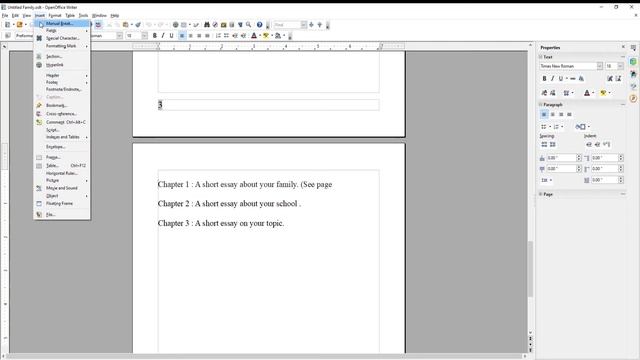Open the Navigator sidebar deck icon
The height and width of the screenshot is (360, 640).
(633, 98)
